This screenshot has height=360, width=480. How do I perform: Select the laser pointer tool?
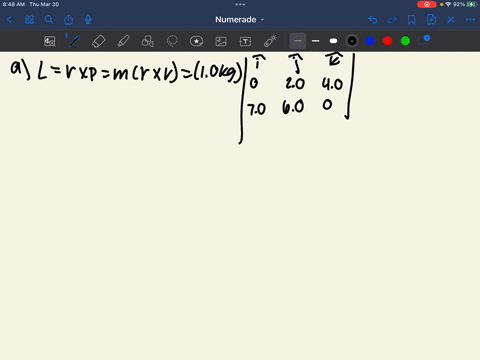[x=270, y=41]
